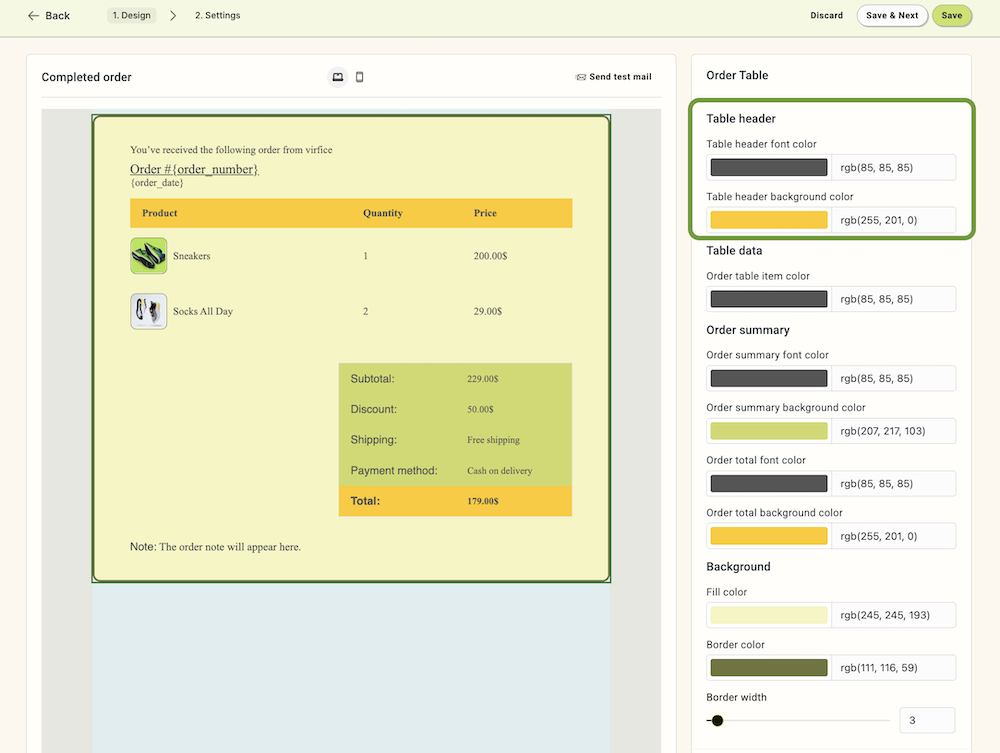1000x753 pixels.
Task: Click the Subtotal: label in summary
Action: tap(372, 379)
